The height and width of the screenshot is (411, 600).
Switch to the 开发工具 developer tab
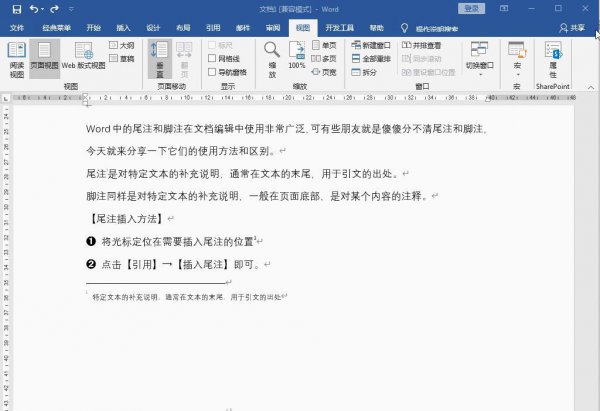[x=339, y=28]
